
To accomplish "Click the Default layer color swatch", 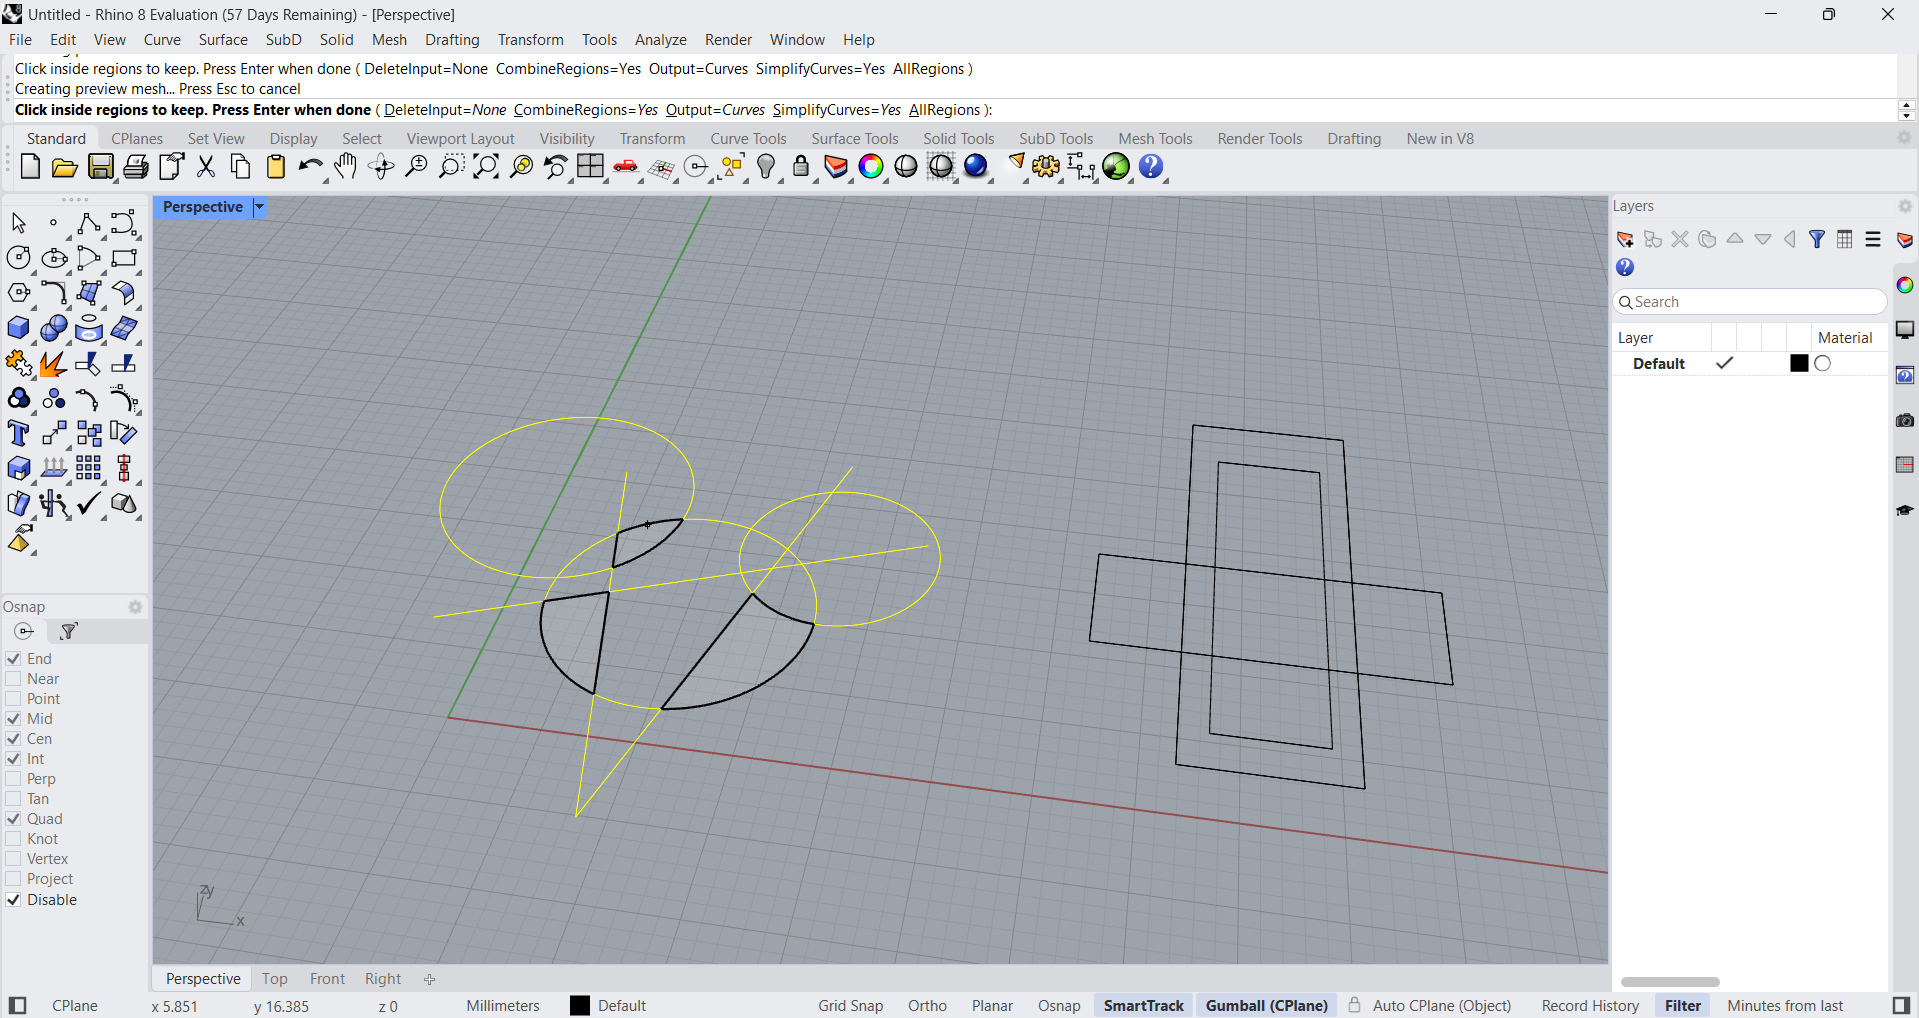I will [x=1798, y=363].
